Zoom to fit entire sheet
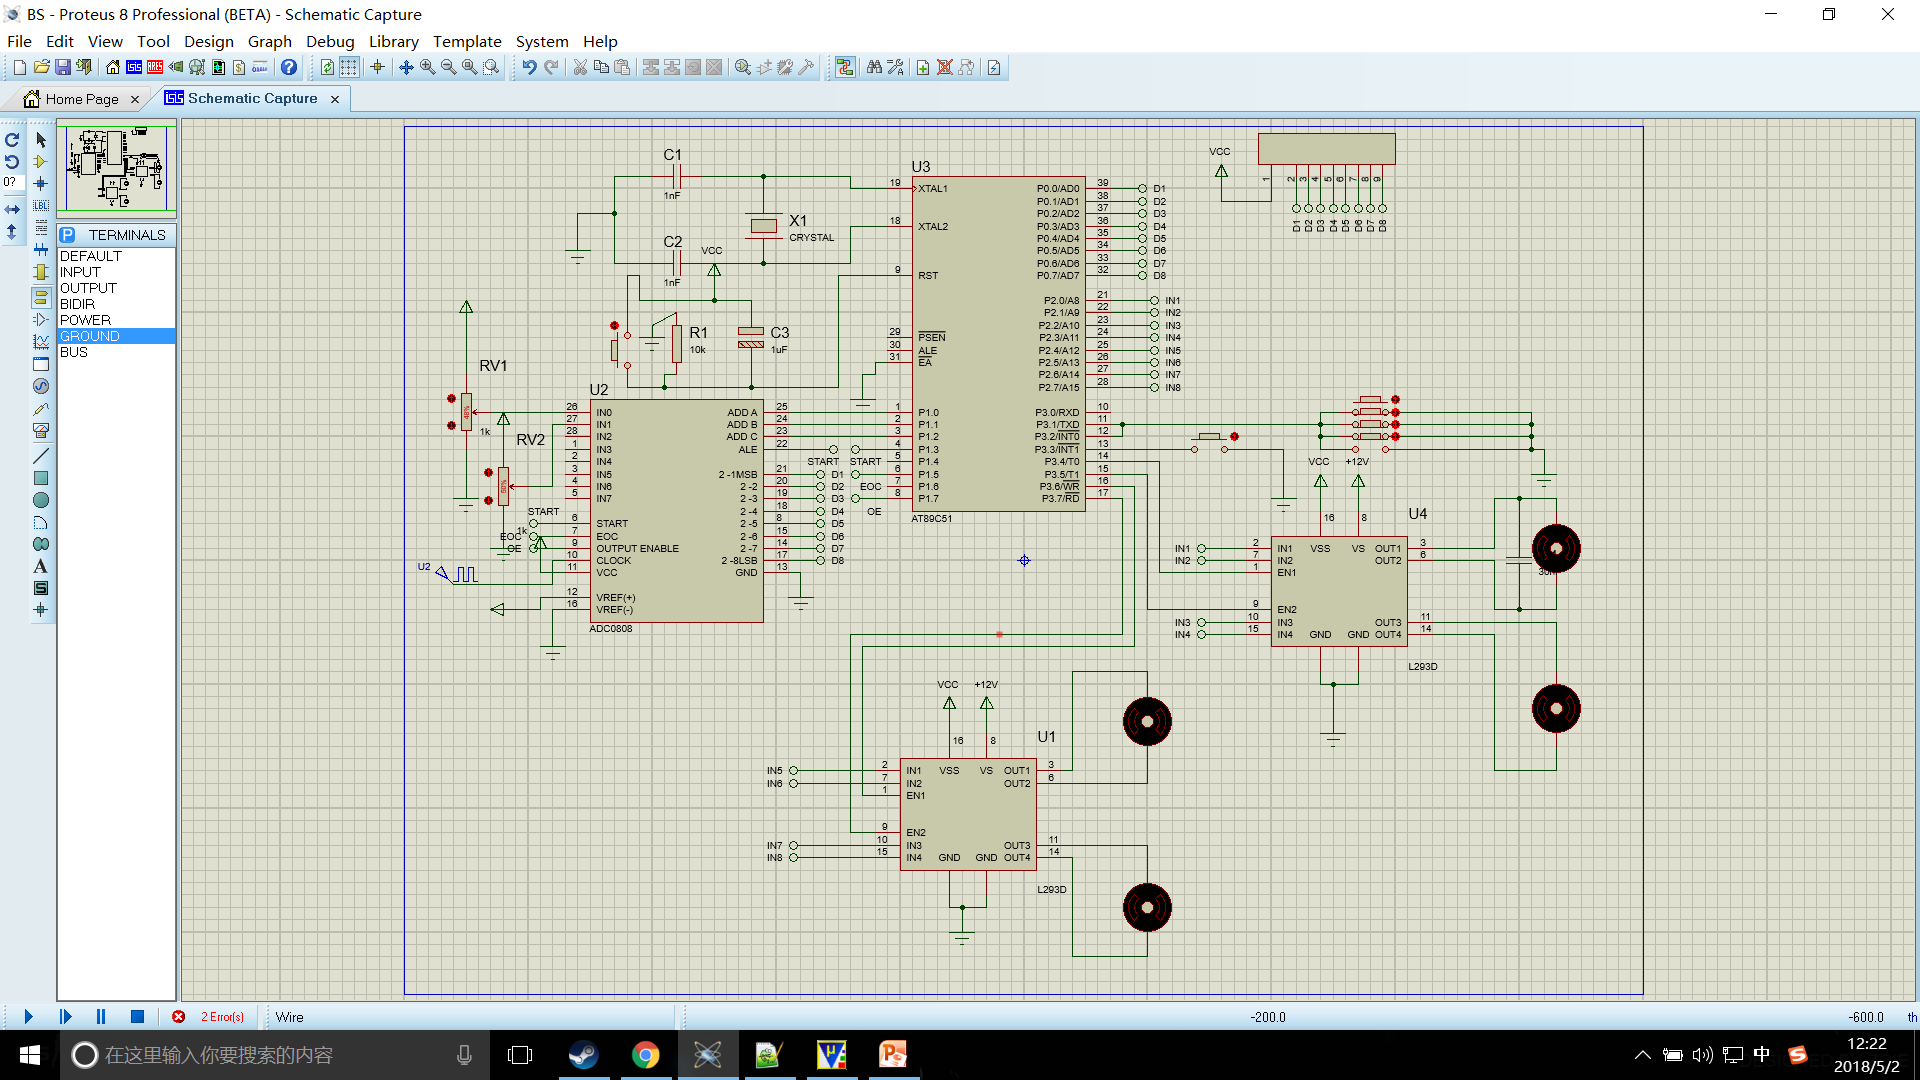The image size is (1920, 1080). 469,67
